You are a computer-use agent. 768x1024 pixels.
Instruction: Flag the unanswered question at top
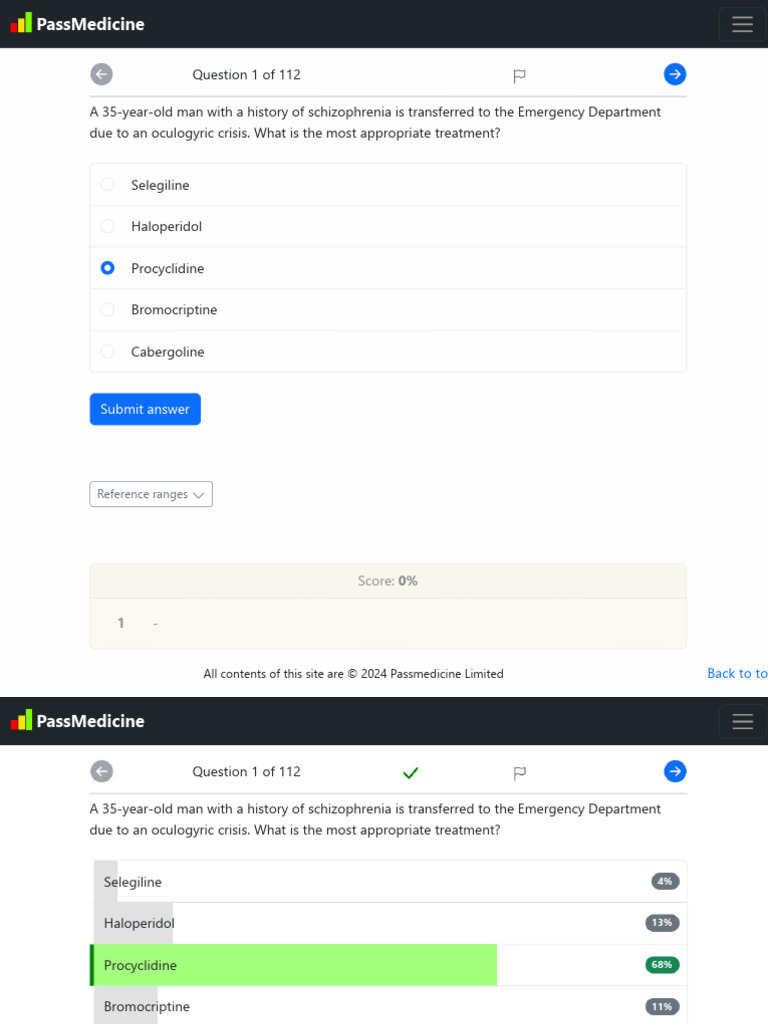pyautogui.click(x=519, y=76)
